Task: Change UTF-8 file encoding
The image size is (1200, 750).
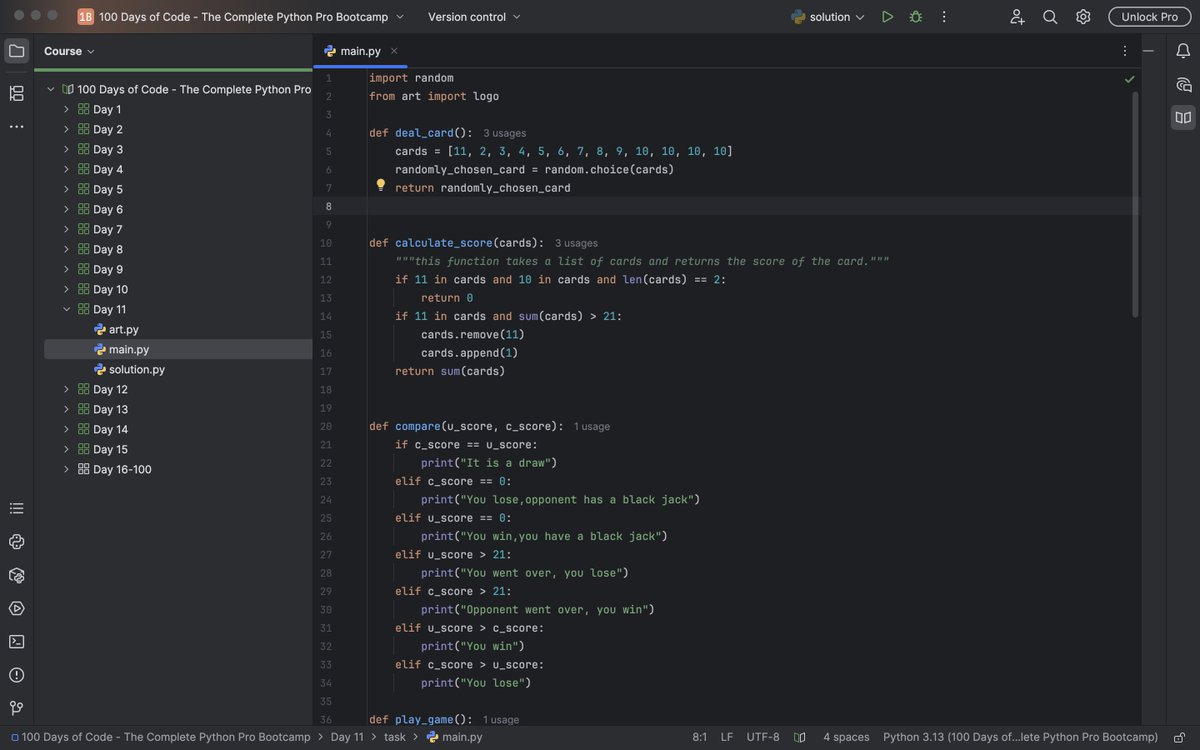Action: [x=763, y=737]
